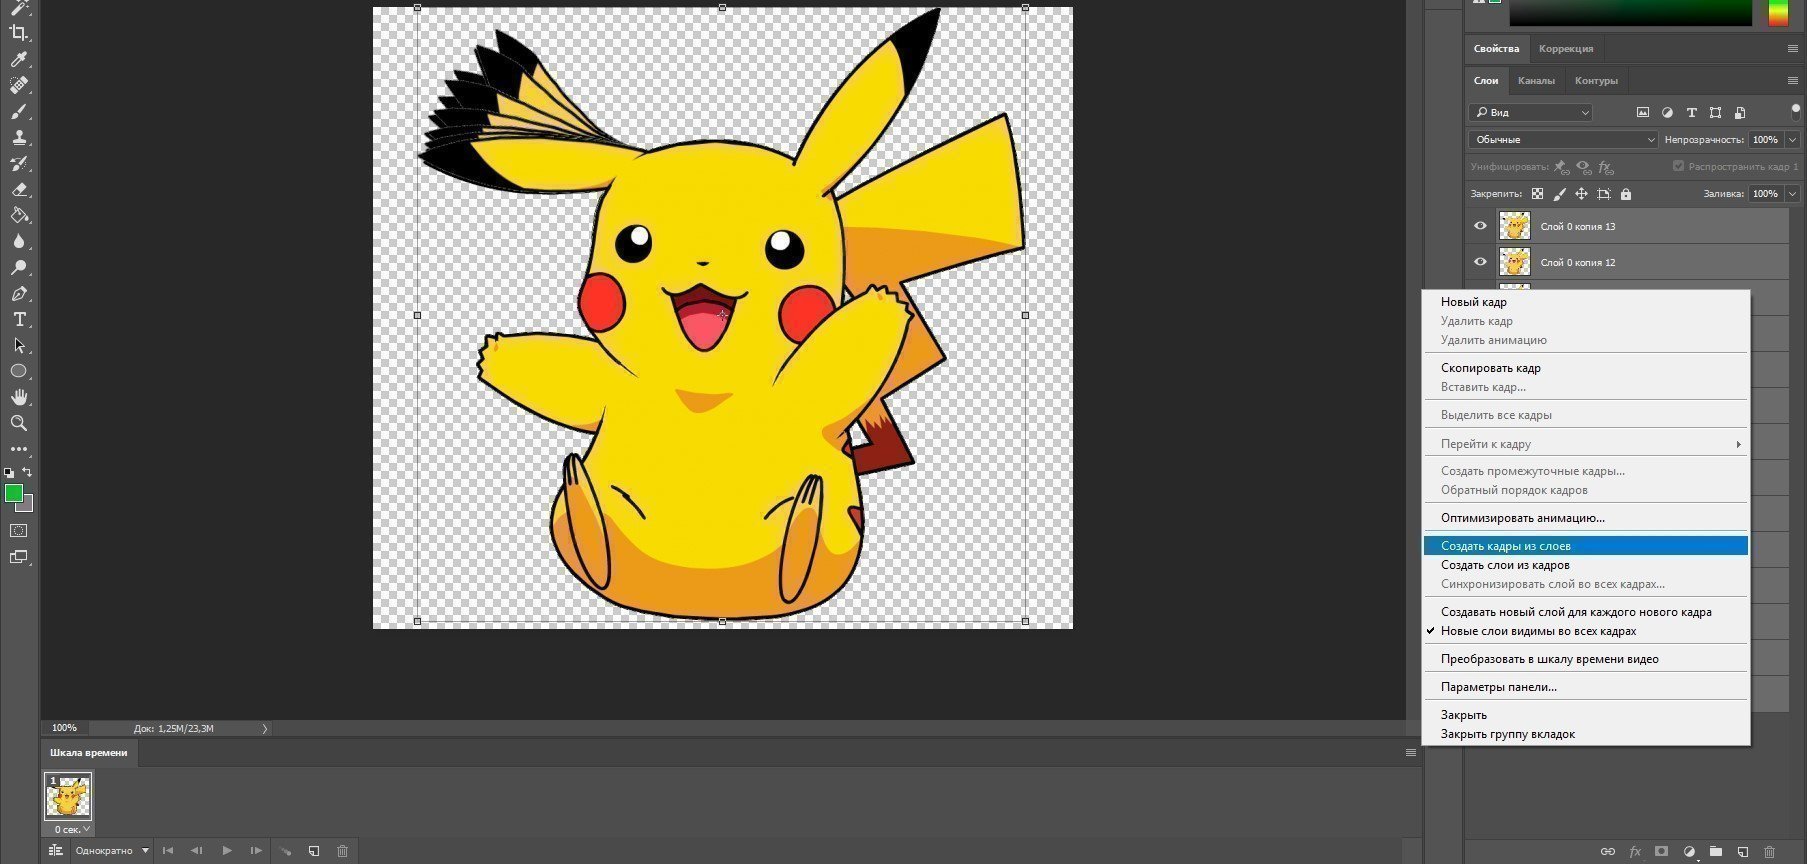Choose Скопировать кадр menu entry
Screen dimensions: 1807x864
(1586, 368)
